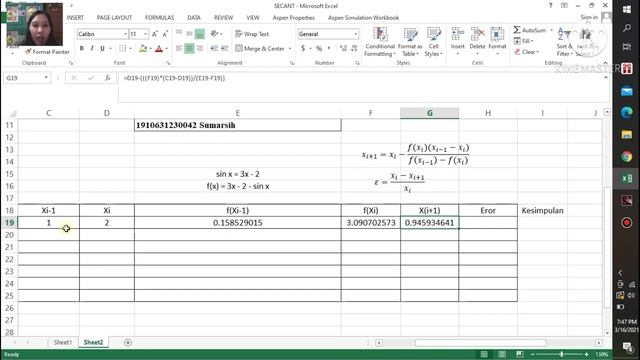Toggle Bold formatting

click(82, 49)
